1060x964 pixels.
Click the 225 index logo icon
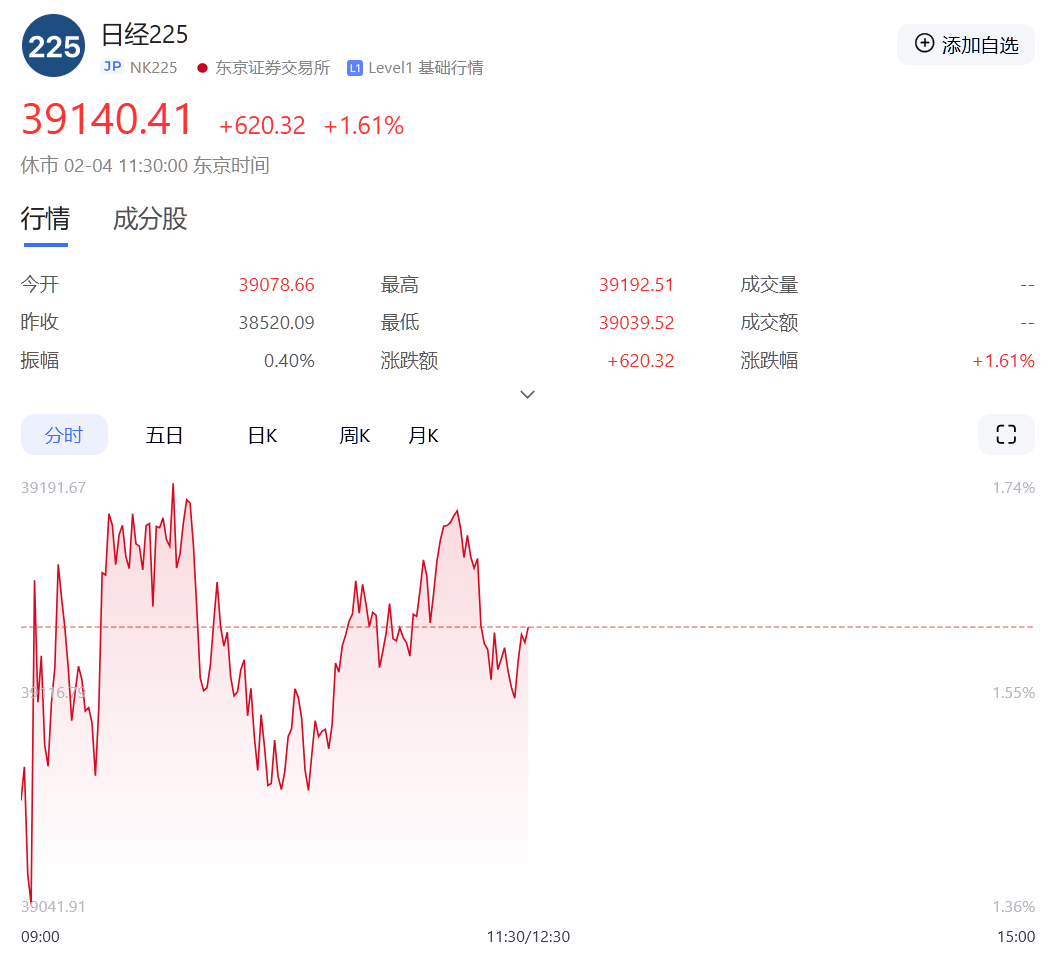(x=52, y=45)
